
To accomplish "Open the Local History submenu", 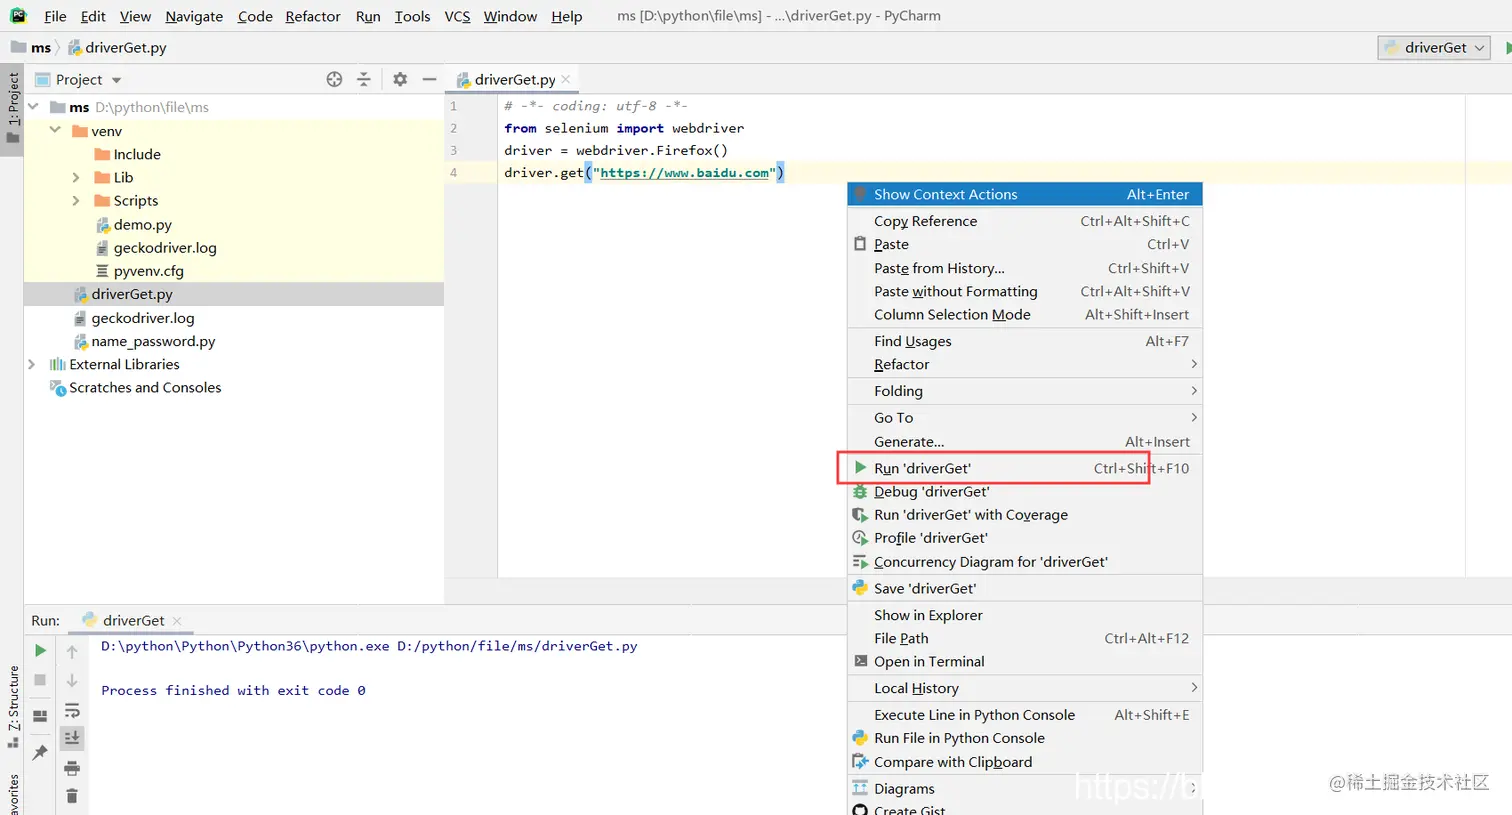I will (1025, 688).
